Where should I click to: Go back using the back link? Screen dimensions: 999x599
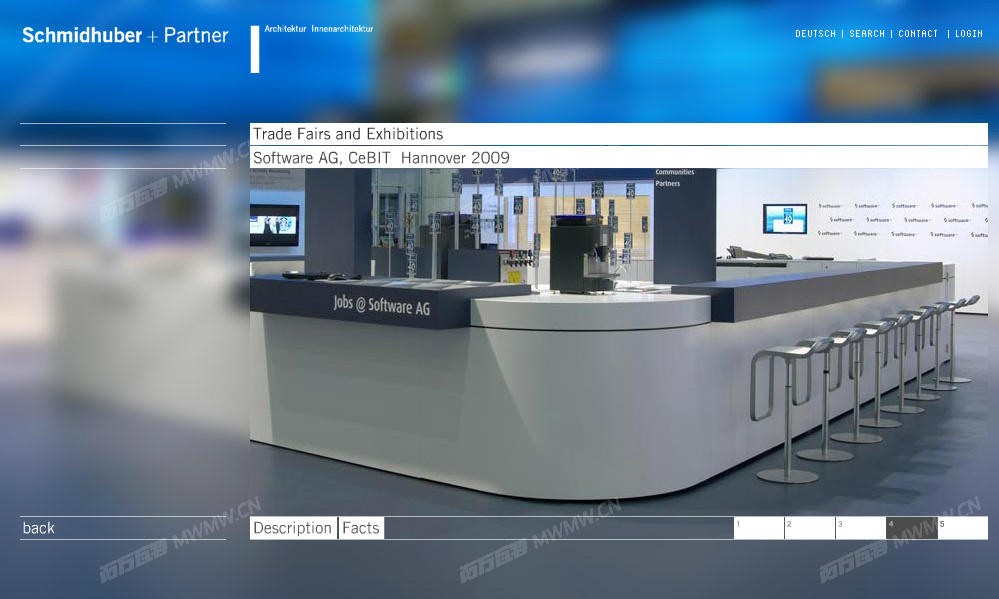[x=38, y=528]
